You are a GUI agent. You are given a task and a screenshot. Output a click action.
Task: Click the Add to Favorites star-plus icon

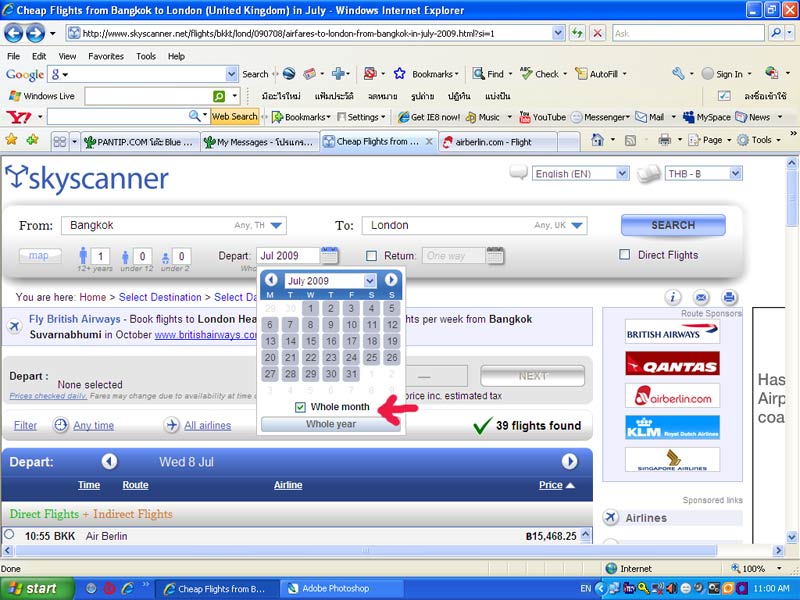pos(32,139)
